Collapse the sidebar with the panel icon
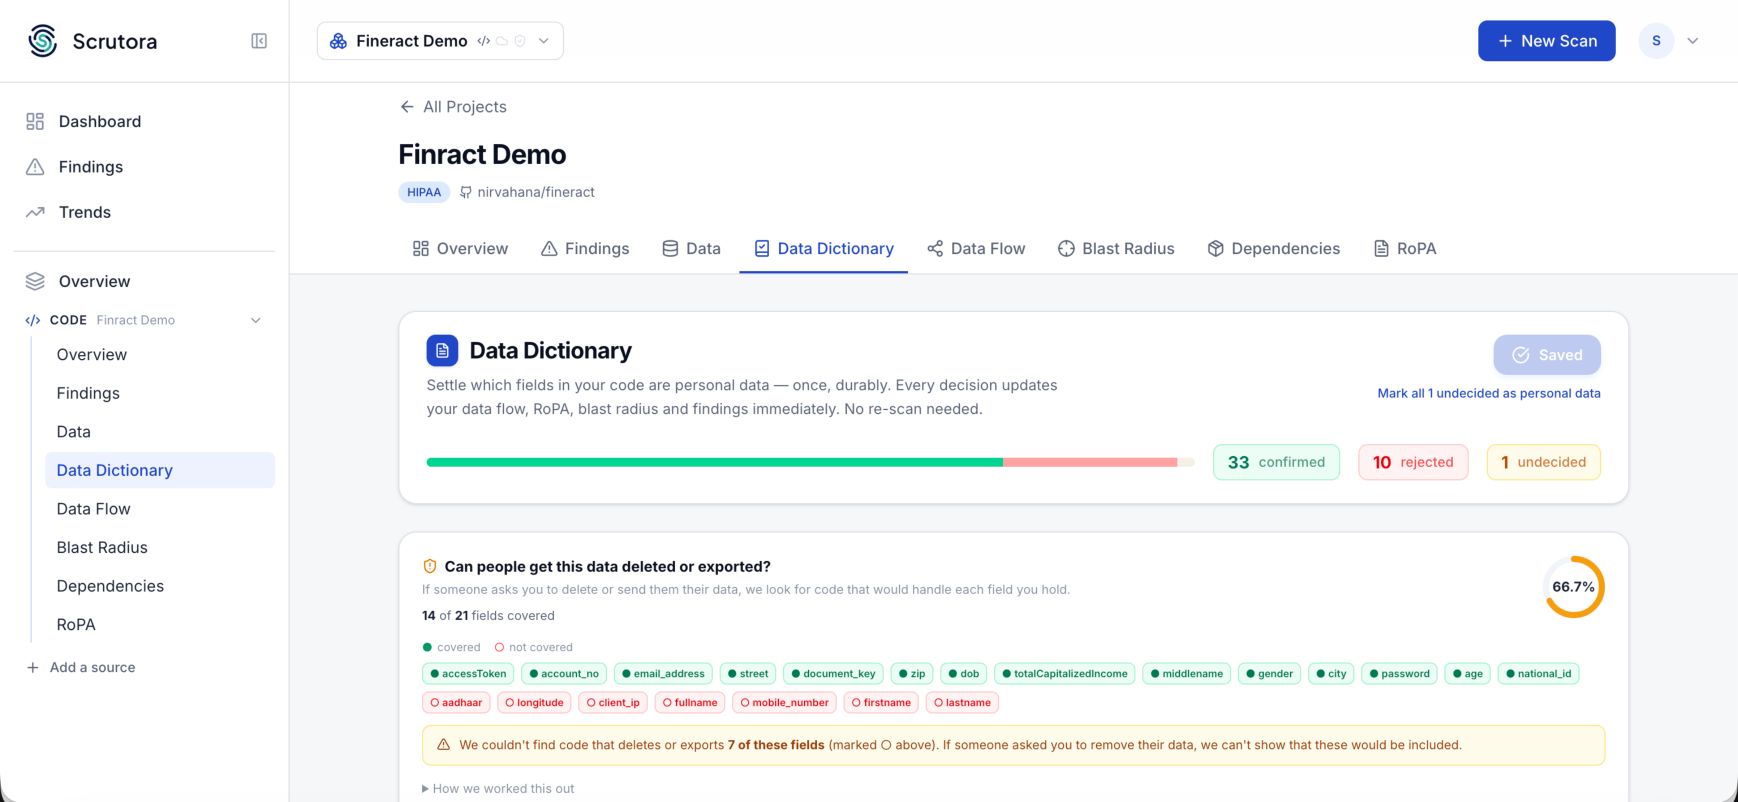The width and height of the screenshot is (1738, 802). click(259, 41)
